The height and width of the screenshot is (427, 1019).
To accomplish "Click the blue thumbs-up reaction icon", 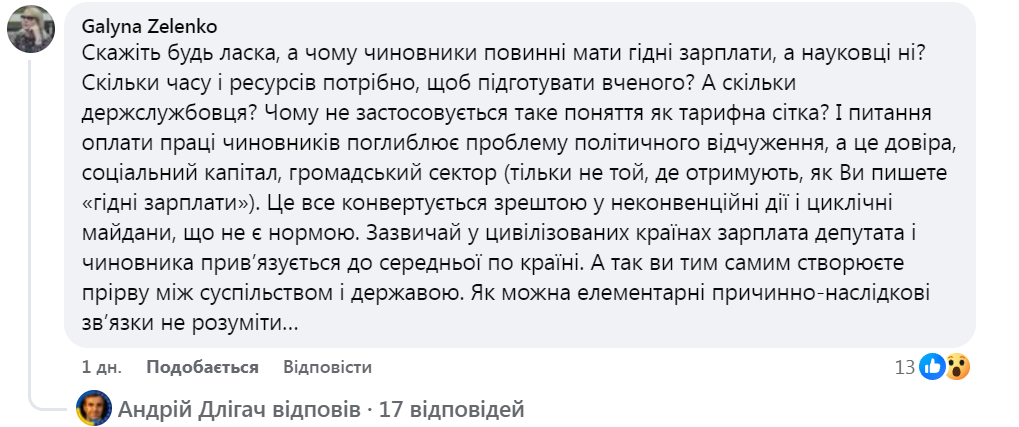I will click(933, 367).
